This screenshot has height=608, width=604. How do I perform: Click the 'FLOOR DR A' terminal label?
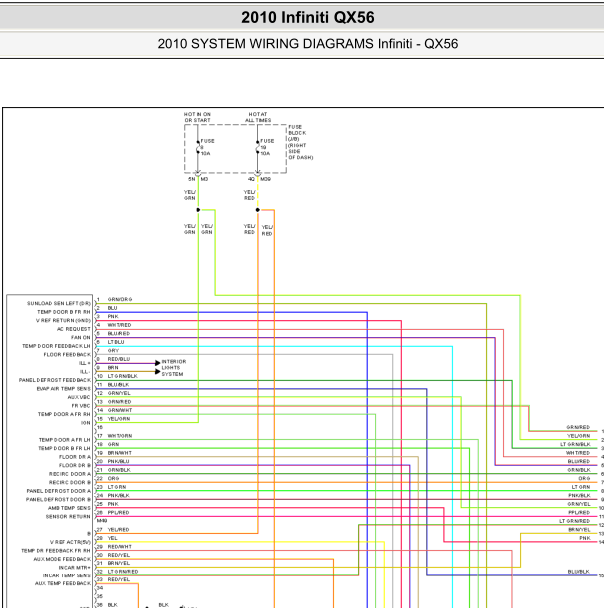click(75, 457)
